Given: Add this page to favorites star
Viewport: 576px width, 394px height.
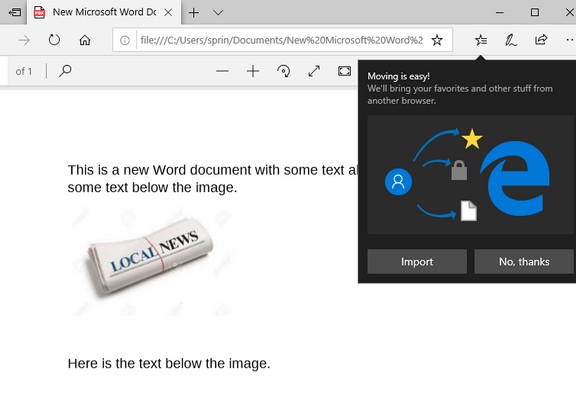Looking at the screenshot, I should pos(437,40).
